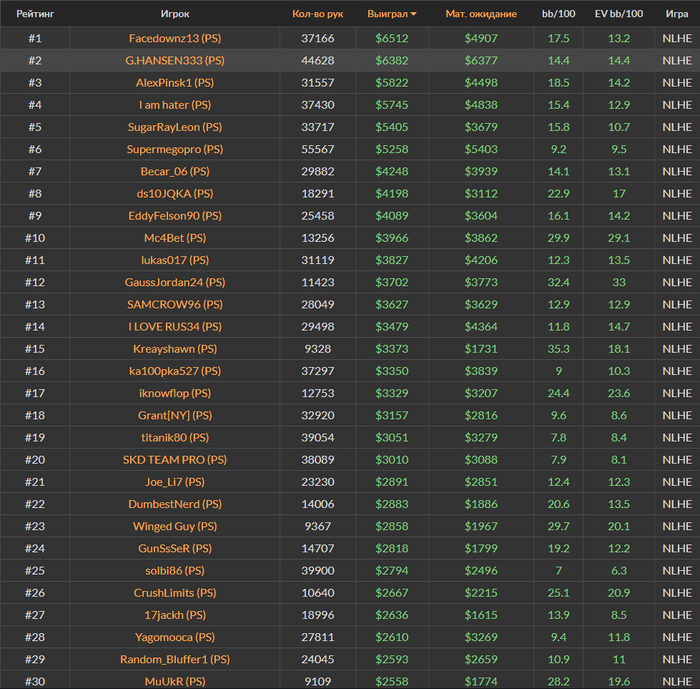Open player Facedownz13 (PS) profile

point(175,38)
